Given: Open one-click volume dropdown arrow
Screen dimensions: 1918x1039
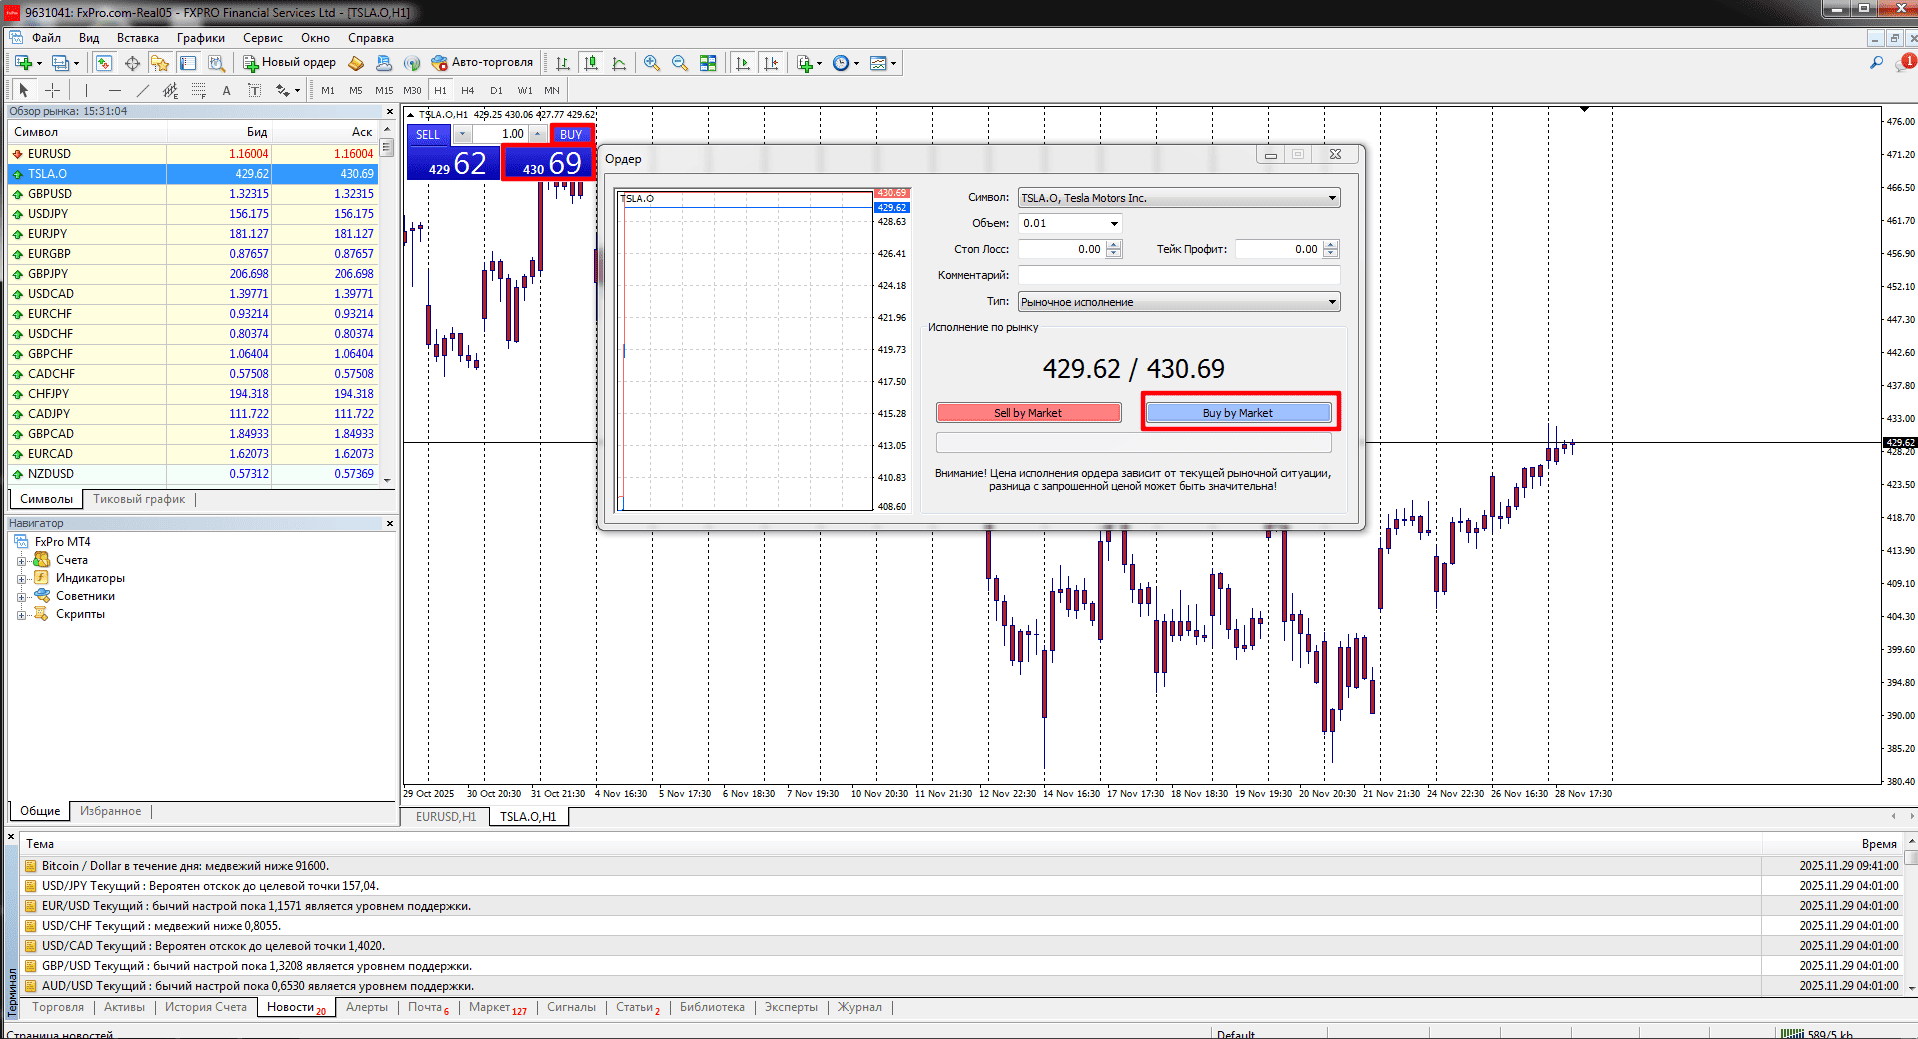Looking at the screenshot, I should 463,134.
